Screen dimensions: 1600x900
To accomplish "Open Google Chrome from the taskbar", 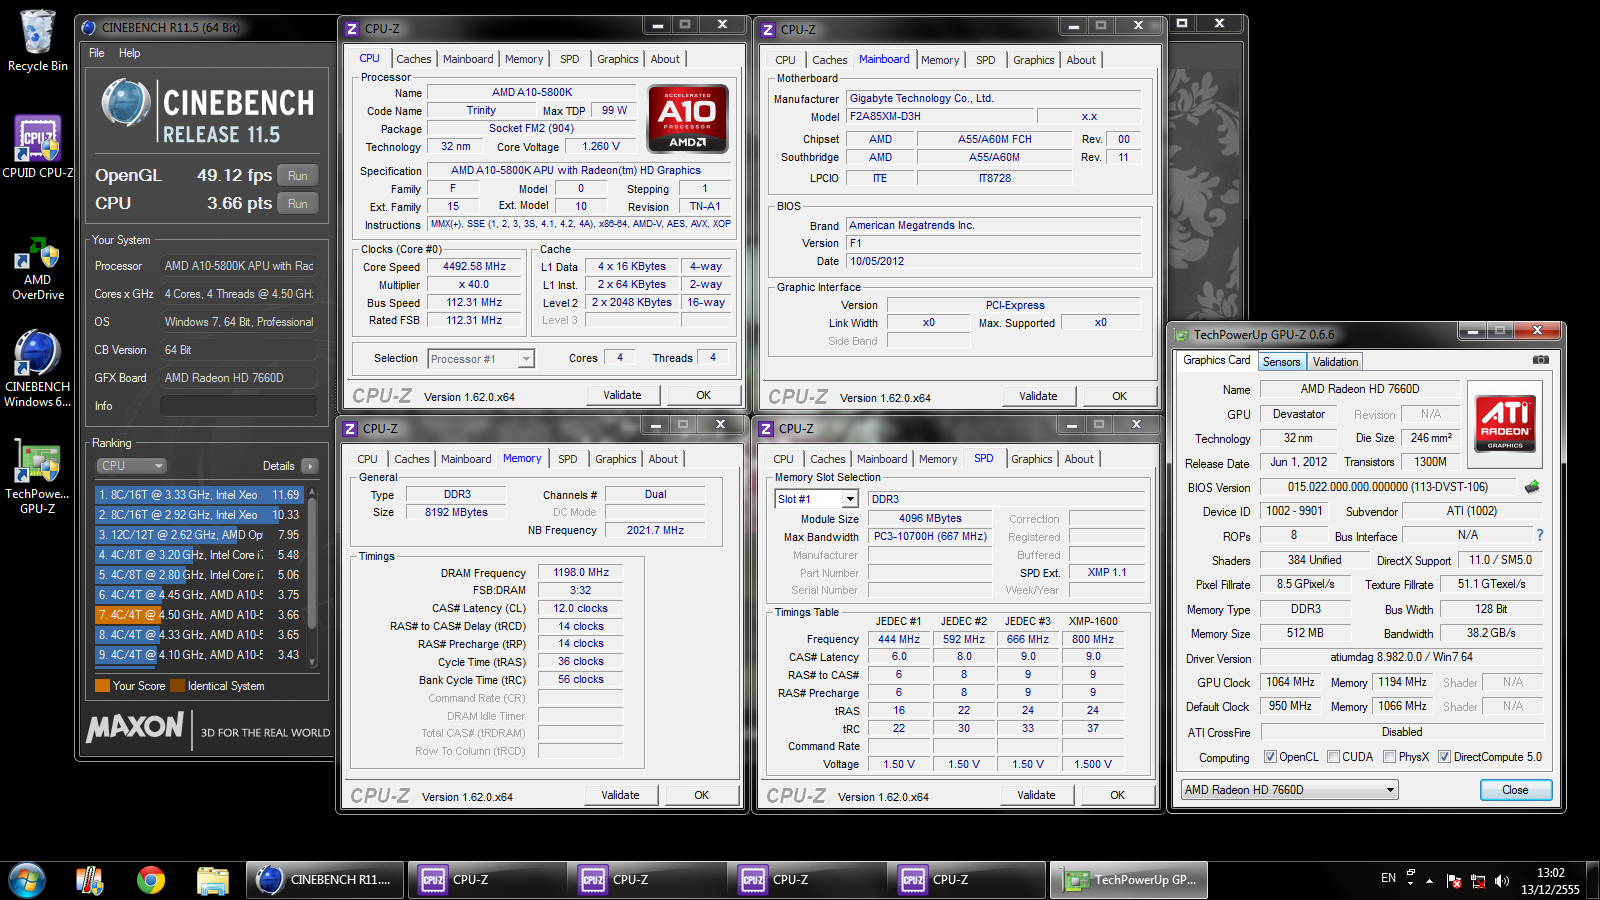I will 151,880.
